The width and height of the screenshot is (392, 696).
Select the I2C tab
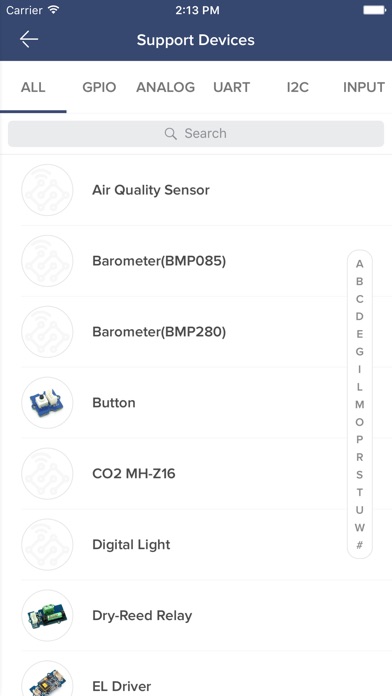[297, 87]
